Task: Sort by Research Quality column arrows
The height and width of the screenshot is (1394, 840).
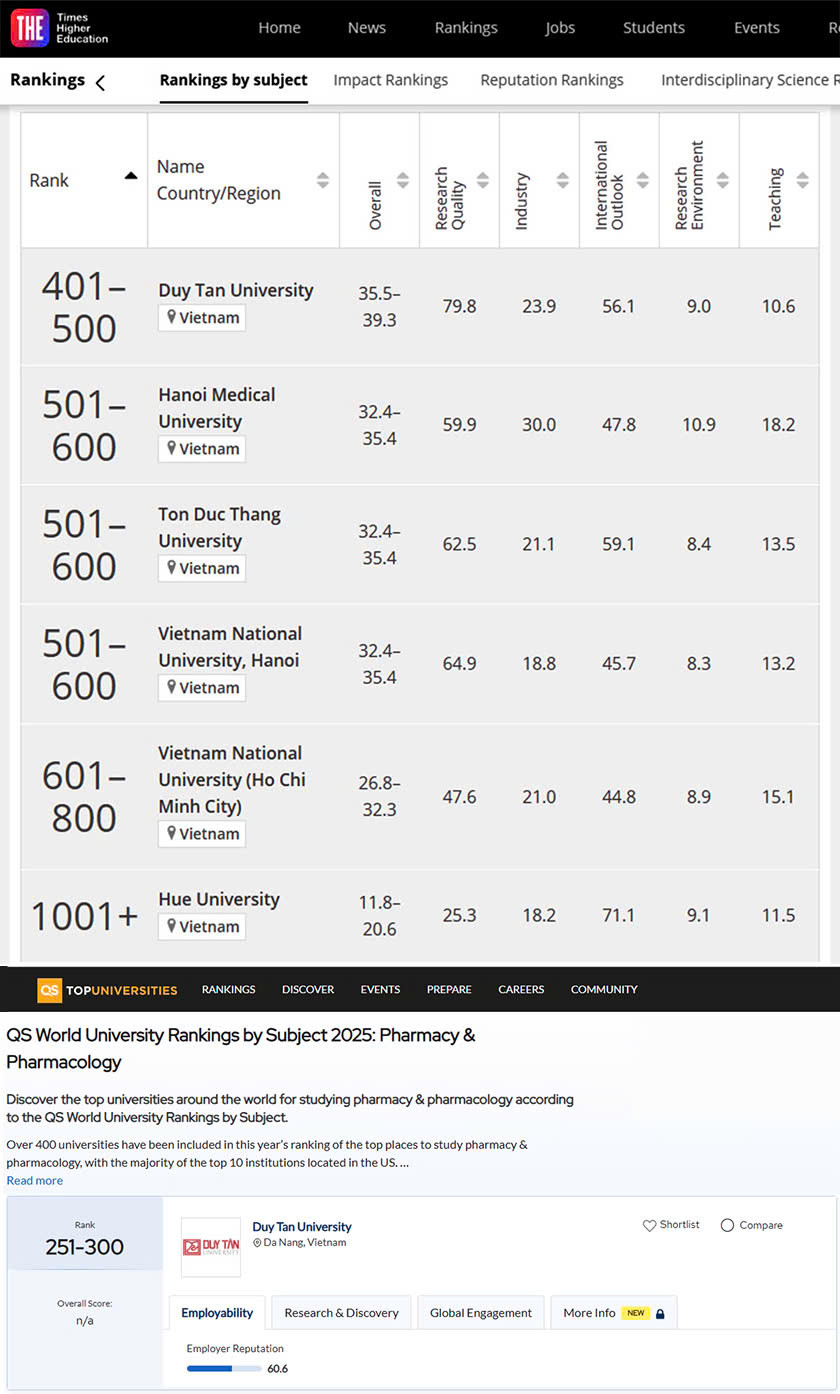Action: point(483,181)
